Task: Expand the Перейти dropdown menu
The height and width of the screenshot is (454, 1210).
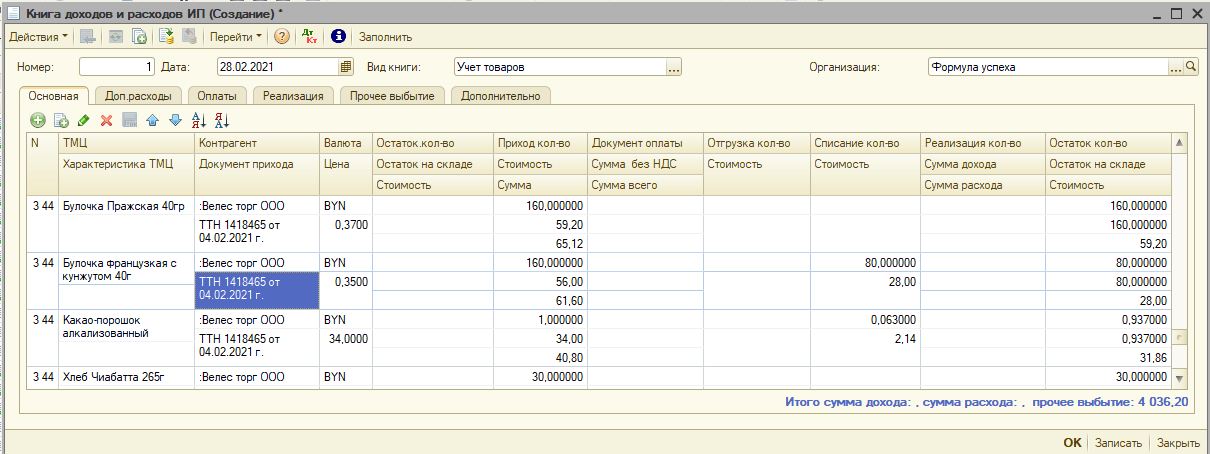Action: coord(236,37)
